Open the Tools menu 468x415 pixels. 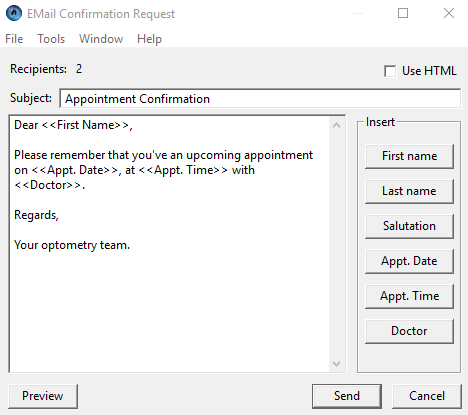coord(51,39)
